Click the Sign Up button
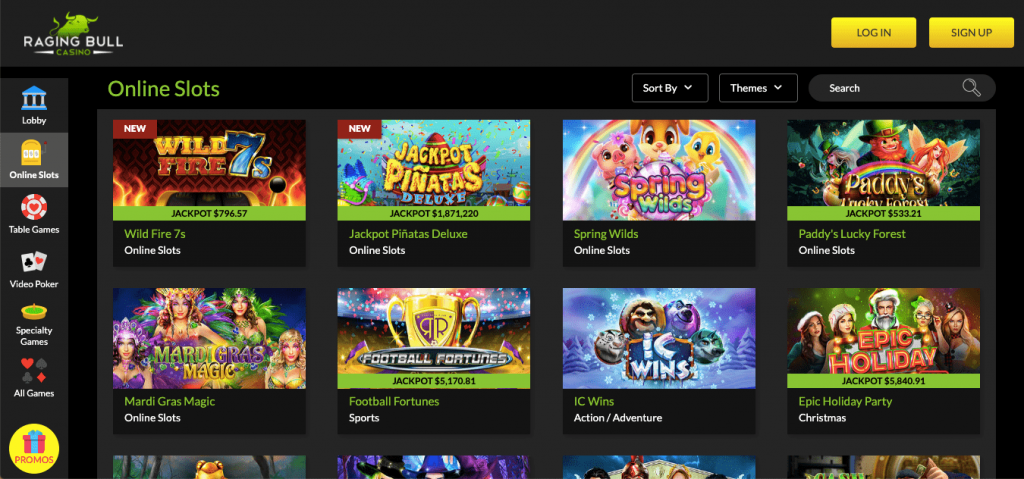The height and width of the screenshot is (479, 1024). click(x=971, y=33)
